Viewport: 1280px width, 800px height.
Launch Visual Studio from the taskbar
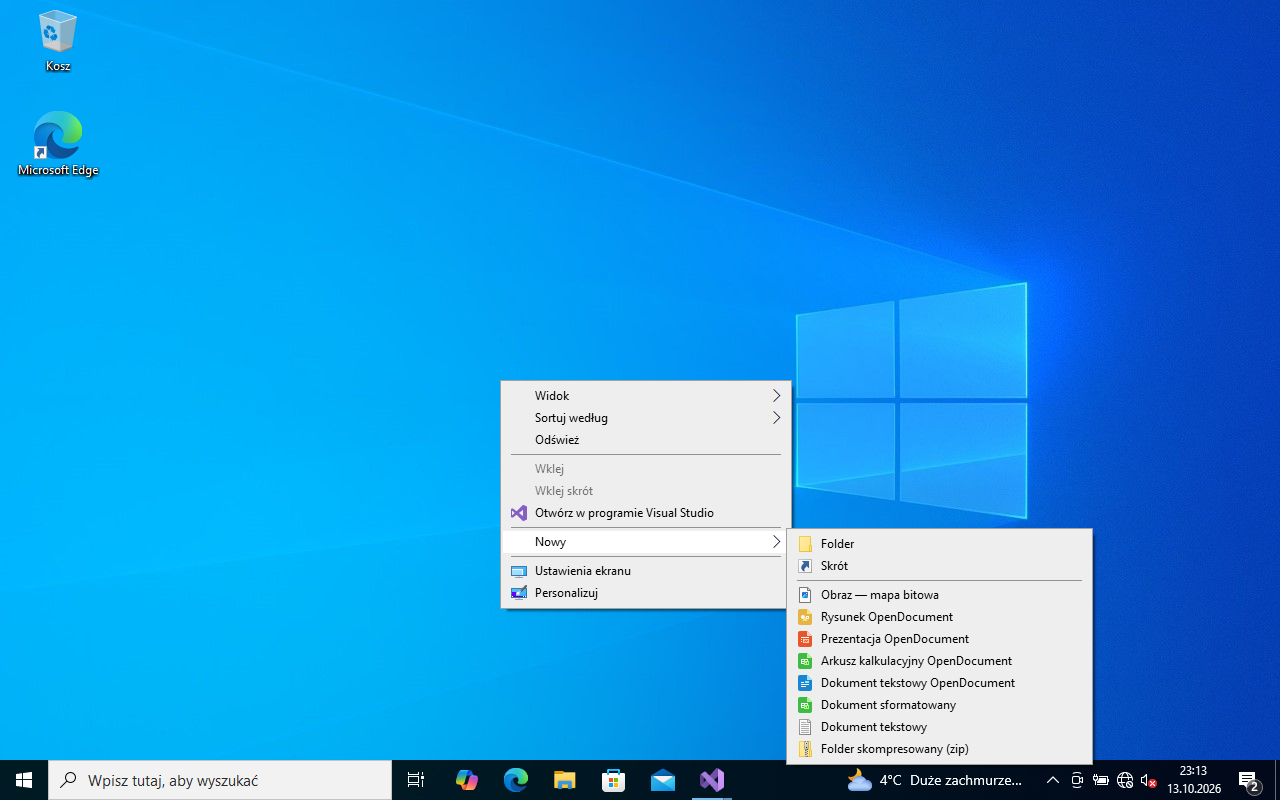coord(712,780)
